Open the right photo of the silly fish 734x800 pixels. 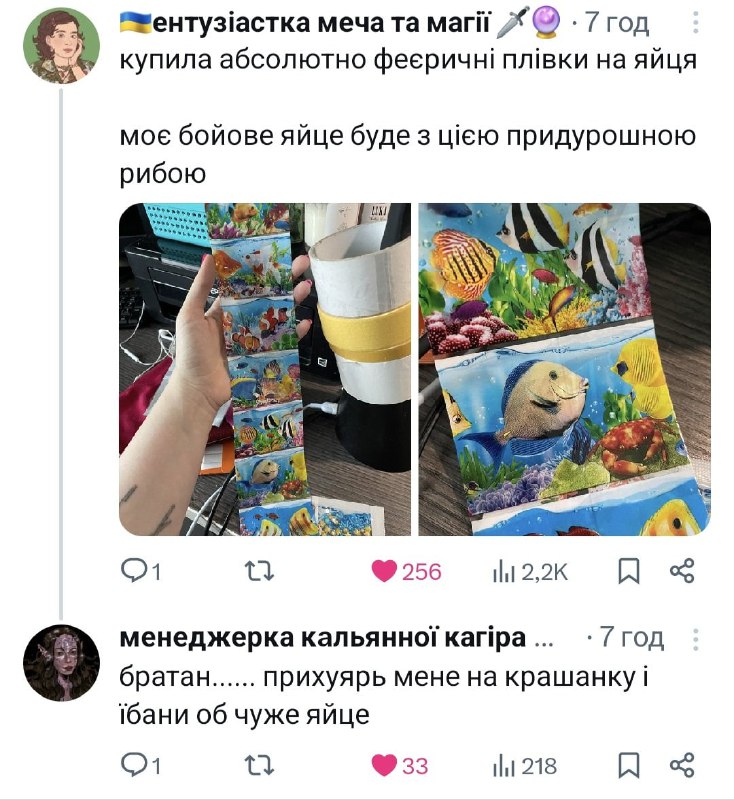tap(565, 369)
